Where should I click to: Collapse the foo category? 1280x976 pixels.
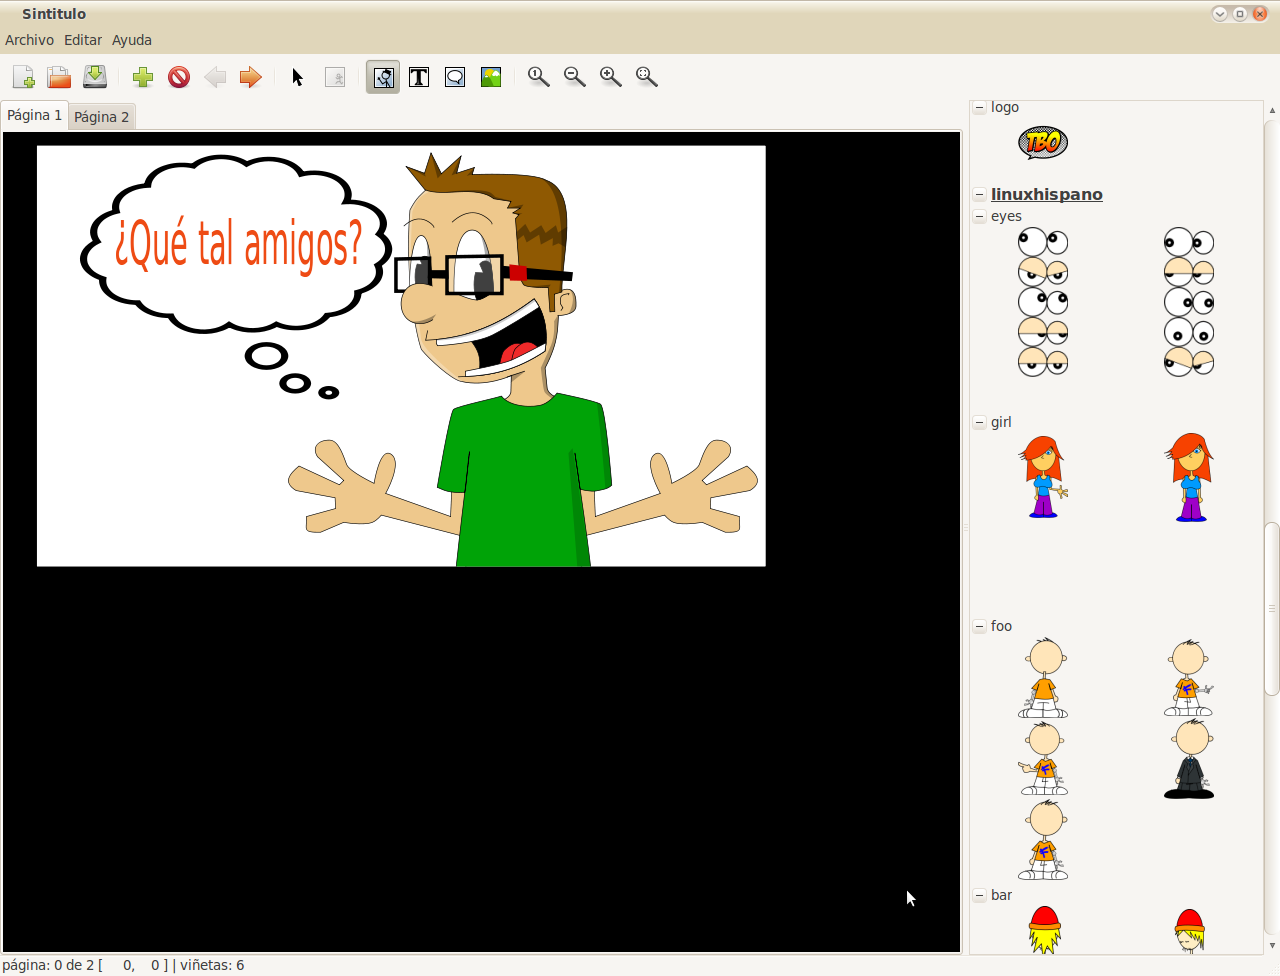pos(980,626)
